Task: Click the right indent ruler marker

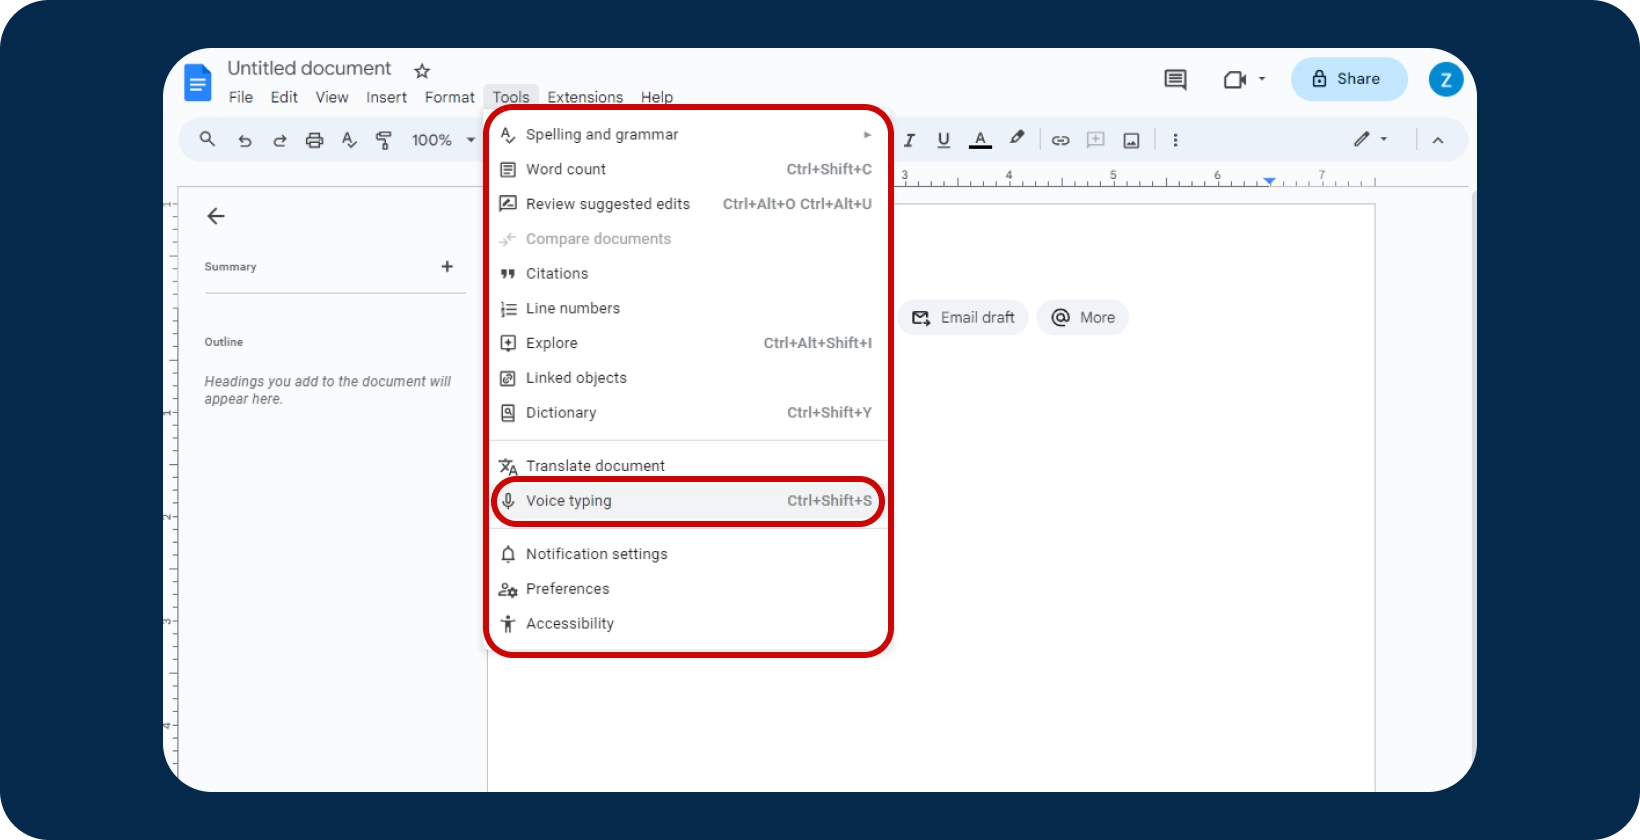Action: 1269,182
